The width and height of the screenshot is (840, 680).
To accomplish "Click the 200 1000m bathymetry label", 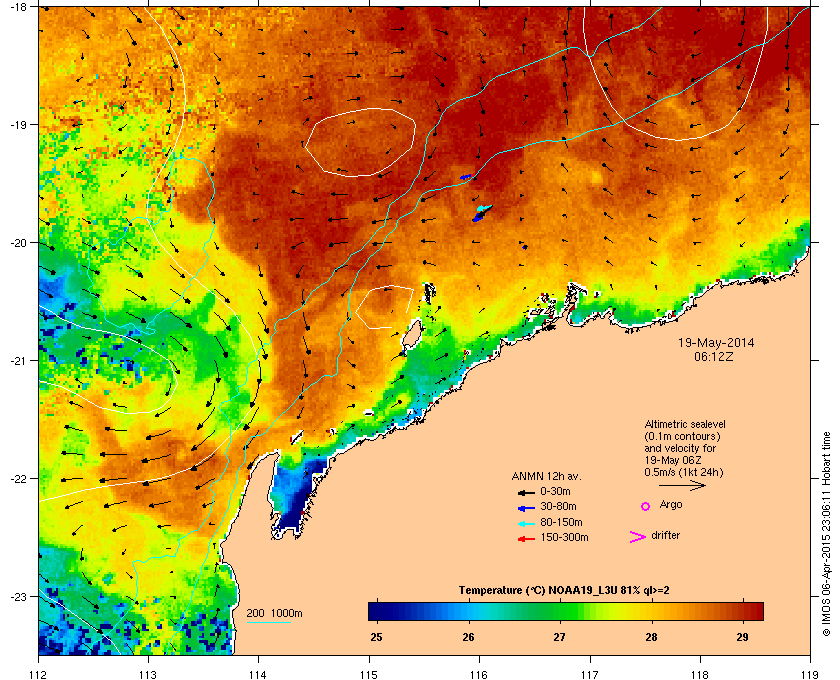I will [x=274, y=613].
